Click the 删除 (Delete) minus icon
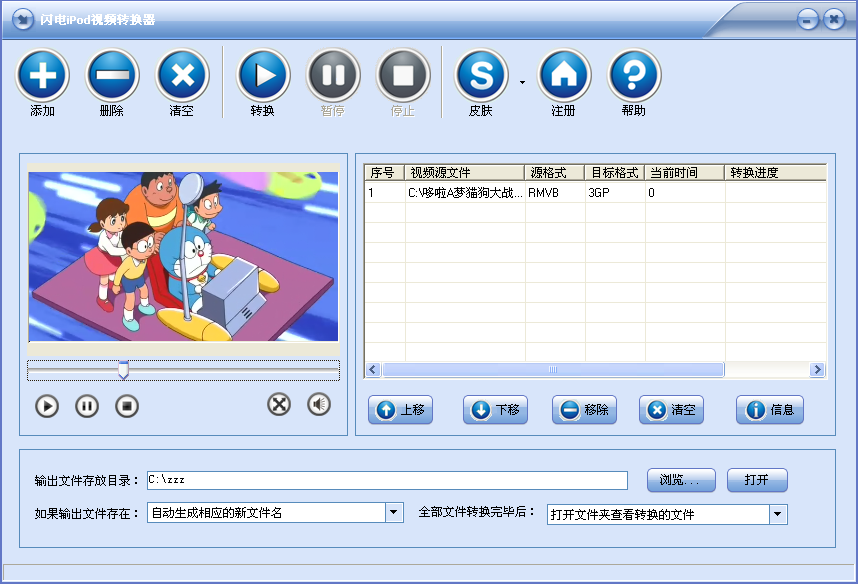Image resolution: width=858 pixels, height=584 pixels. (x=112, y=76)
